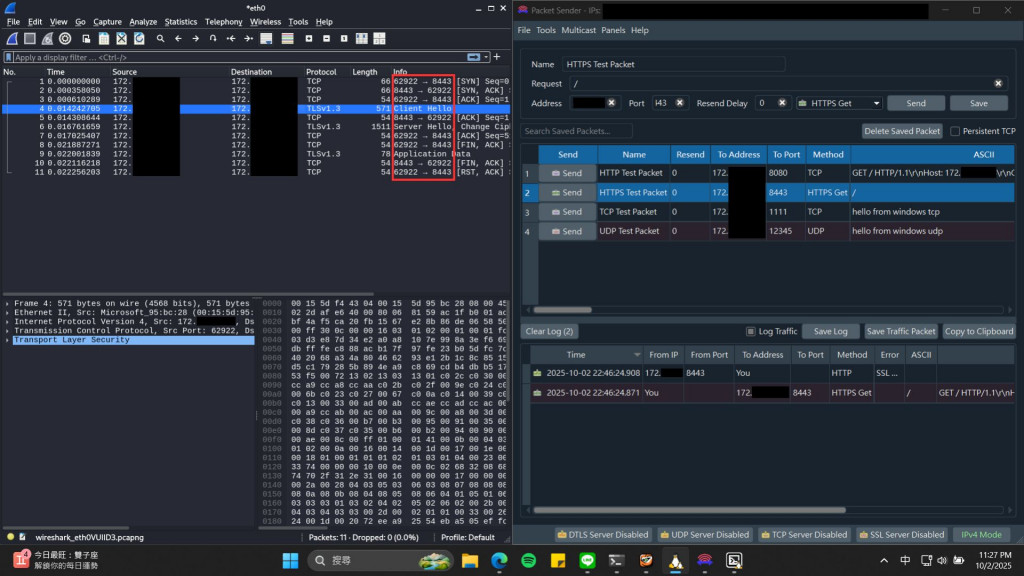Open the expert information status indicator
The image size is (1024, 576).
point(10,537)
